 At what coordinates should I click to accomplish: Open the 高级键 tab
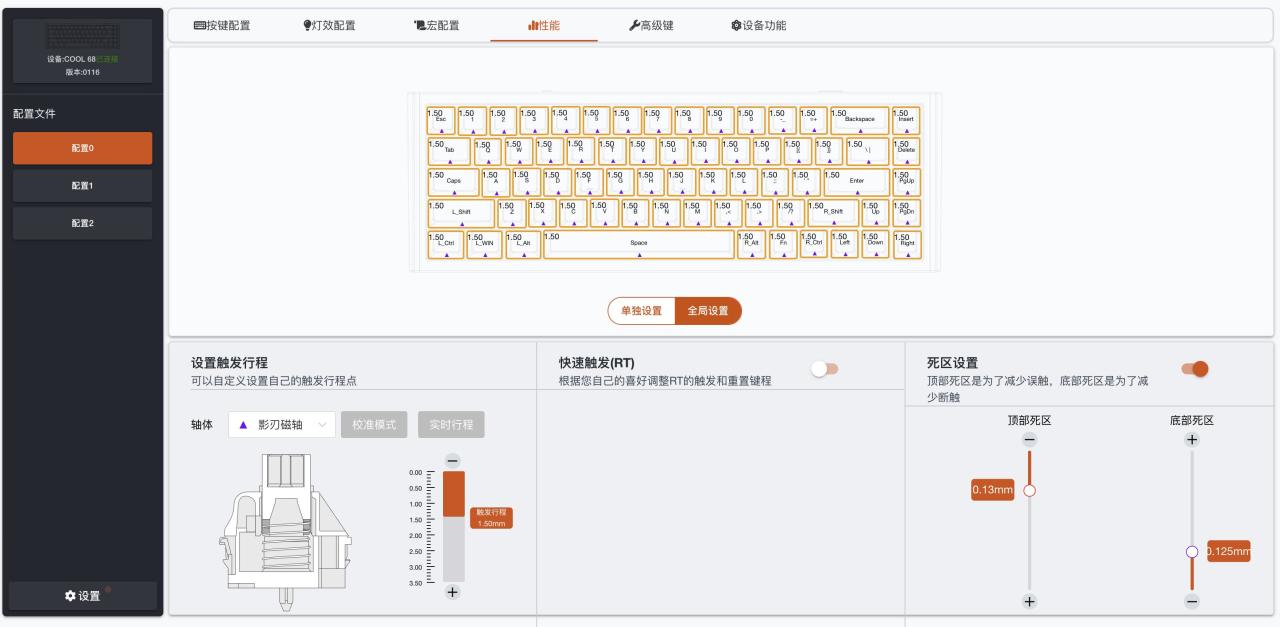651,25
